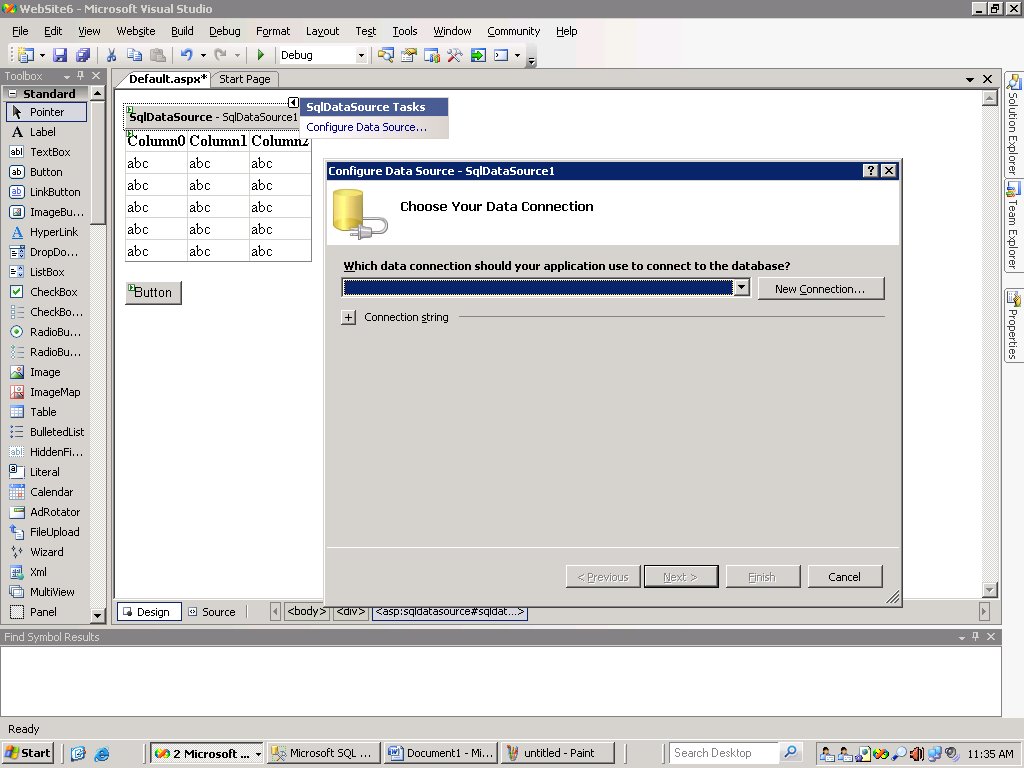Click New Connection button
The width and height of the screenshot is (1024, 768).
point(821,289)
